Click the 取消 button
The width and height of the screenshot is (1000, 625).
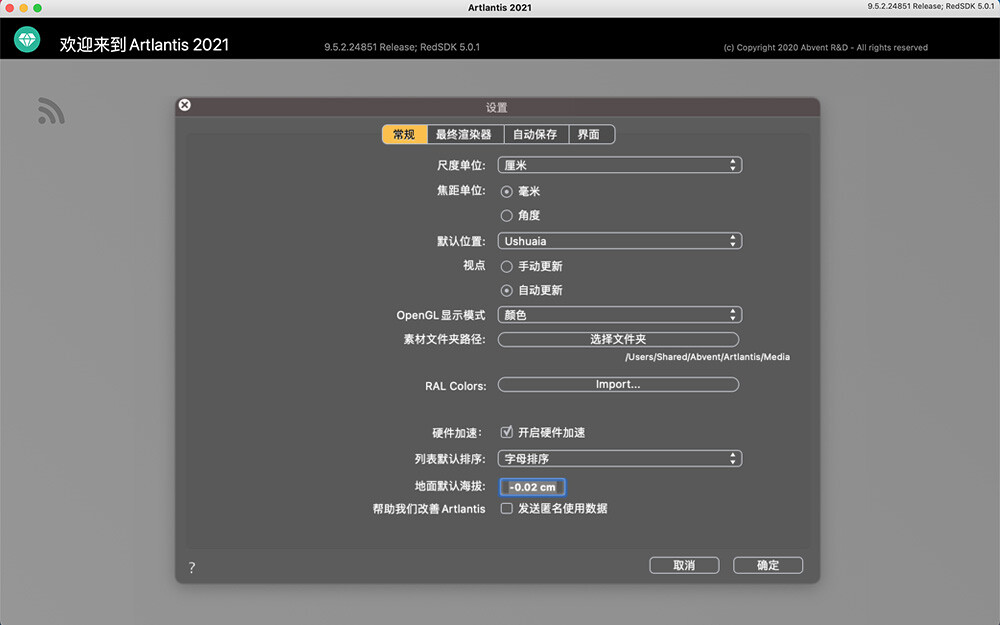point(684,566)
